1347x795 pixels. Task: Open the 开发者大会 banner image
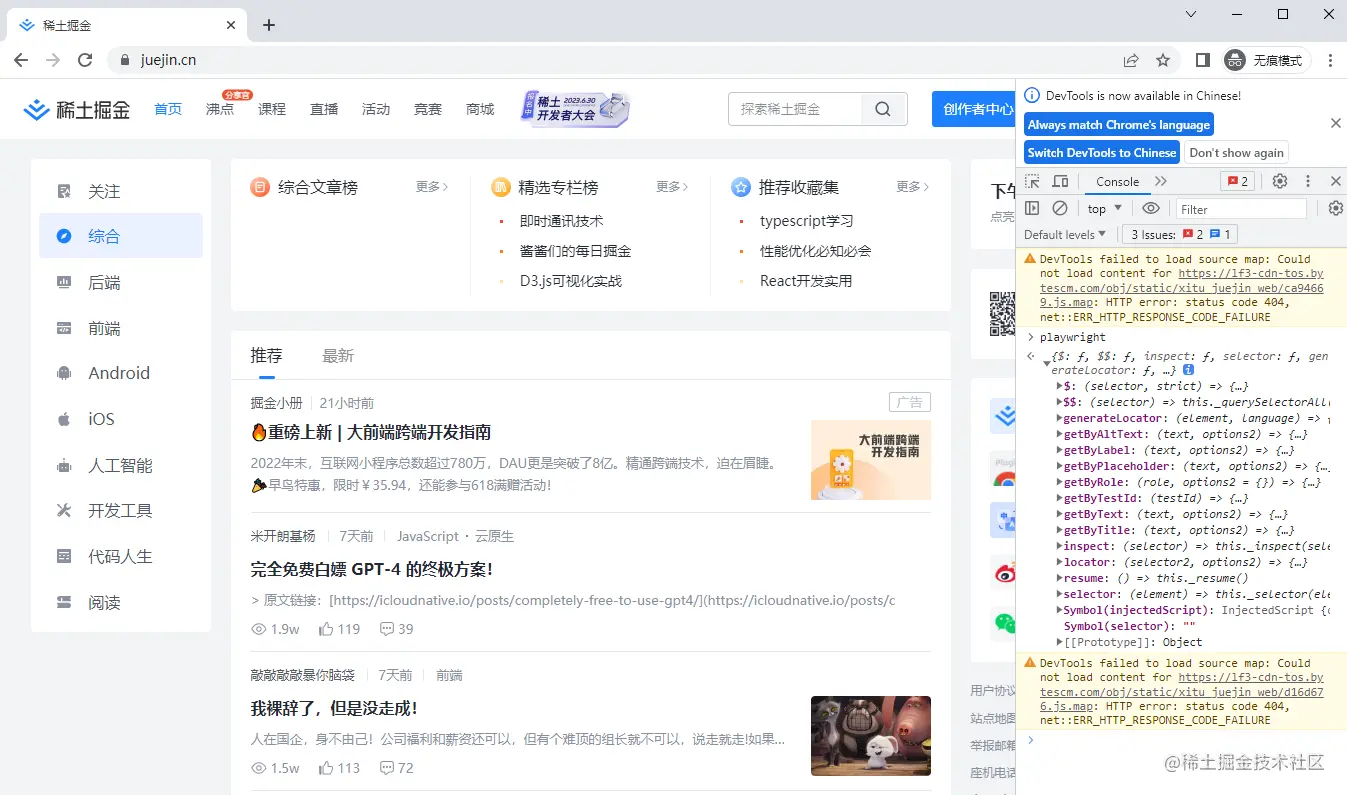pyautogui.click(x=575, y=108)
